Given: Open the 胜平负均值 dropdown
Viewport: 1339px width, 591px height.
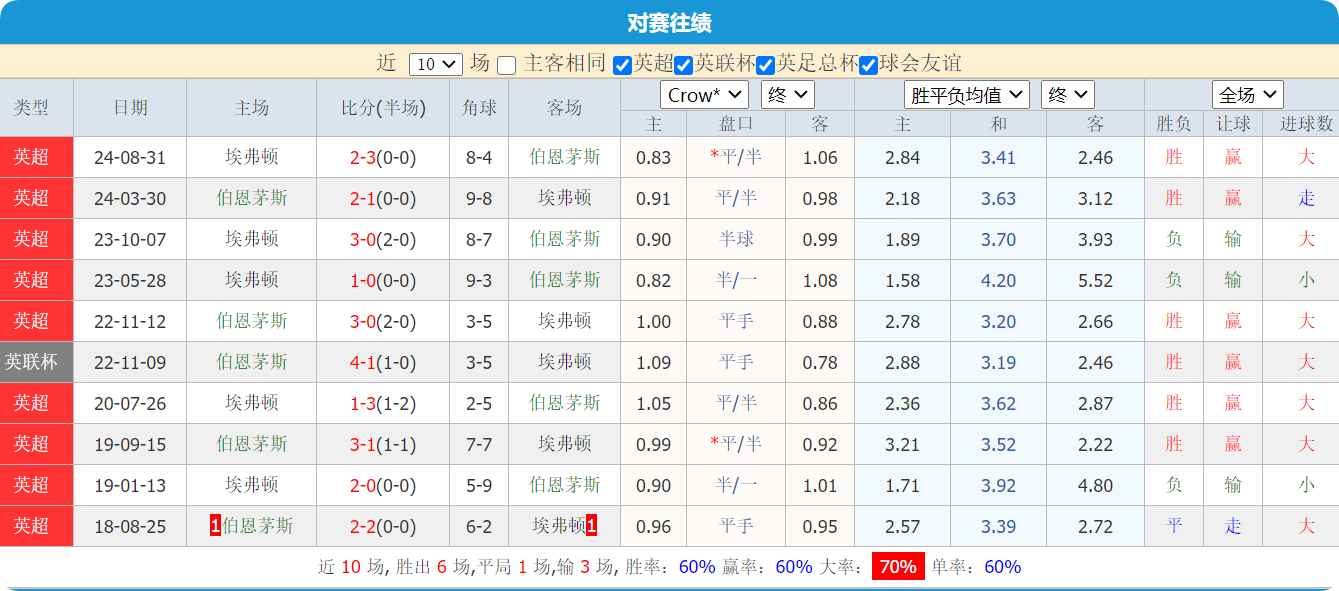Looking at the screenshot, I should click(x=967, y=94).
